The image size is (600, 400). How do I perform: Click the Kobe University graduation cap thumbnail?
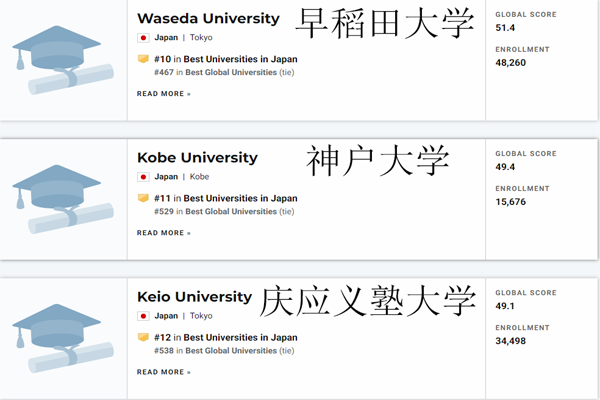pos(63,199)
